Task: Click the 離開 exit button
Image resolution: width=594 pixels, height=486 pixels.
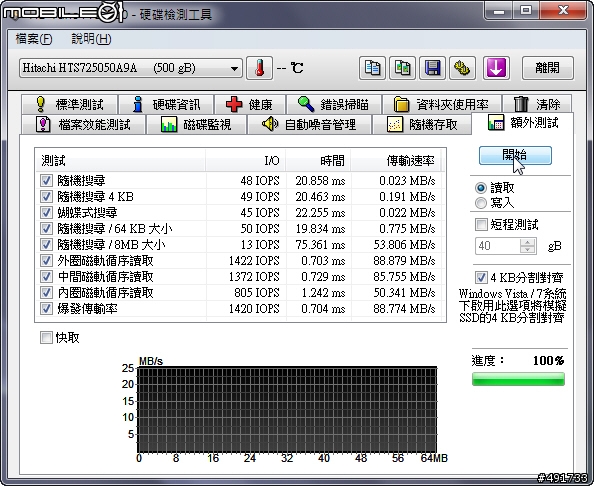Action: tap(548, 68)
